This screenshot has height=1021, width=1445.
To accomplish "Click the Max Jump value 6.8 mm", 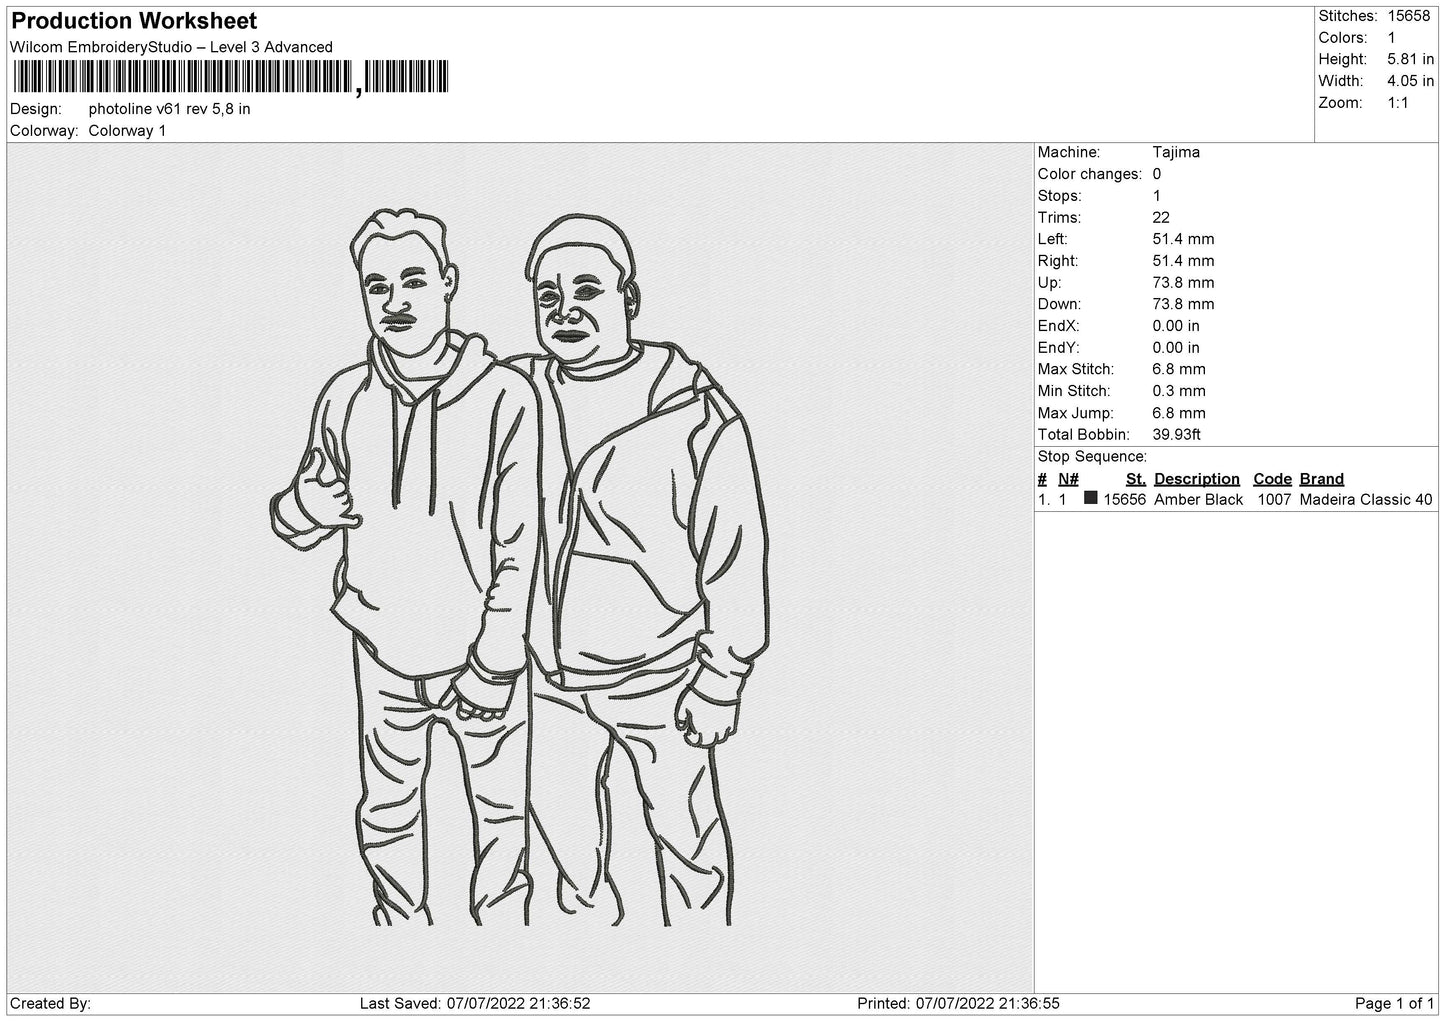I will pyautogui.click(x=1179, y=413).
